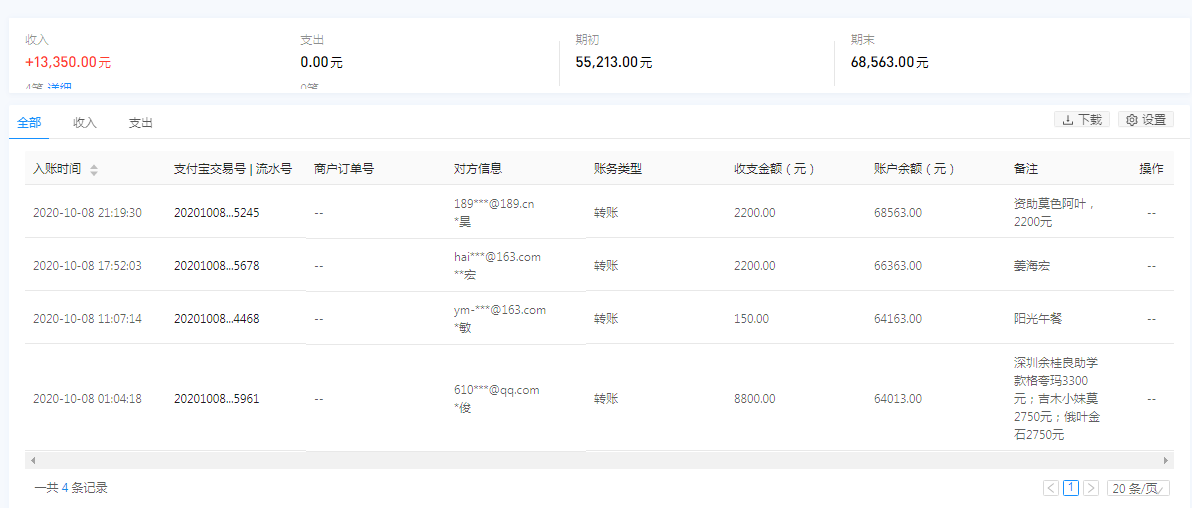Screen dimensions: 1192x508
Task: Expand the 20 条/页 page size dropdown
Action: pyautogui.click(x=1140, y=488)
